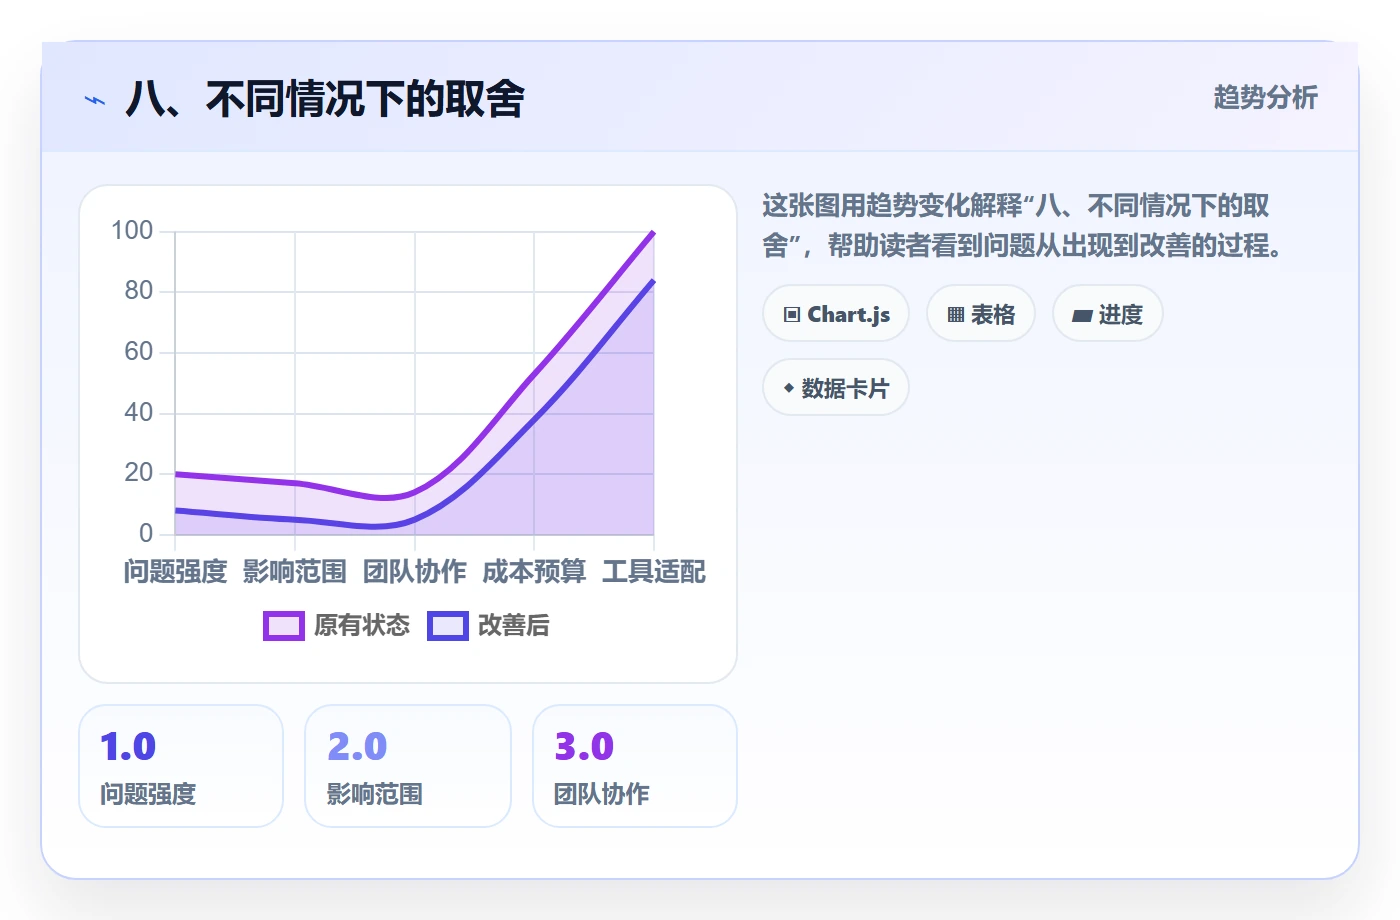Click the 工具适配 x-axis label
Viewport: 1400px width, 920px height.
click(x=654, y=572)
